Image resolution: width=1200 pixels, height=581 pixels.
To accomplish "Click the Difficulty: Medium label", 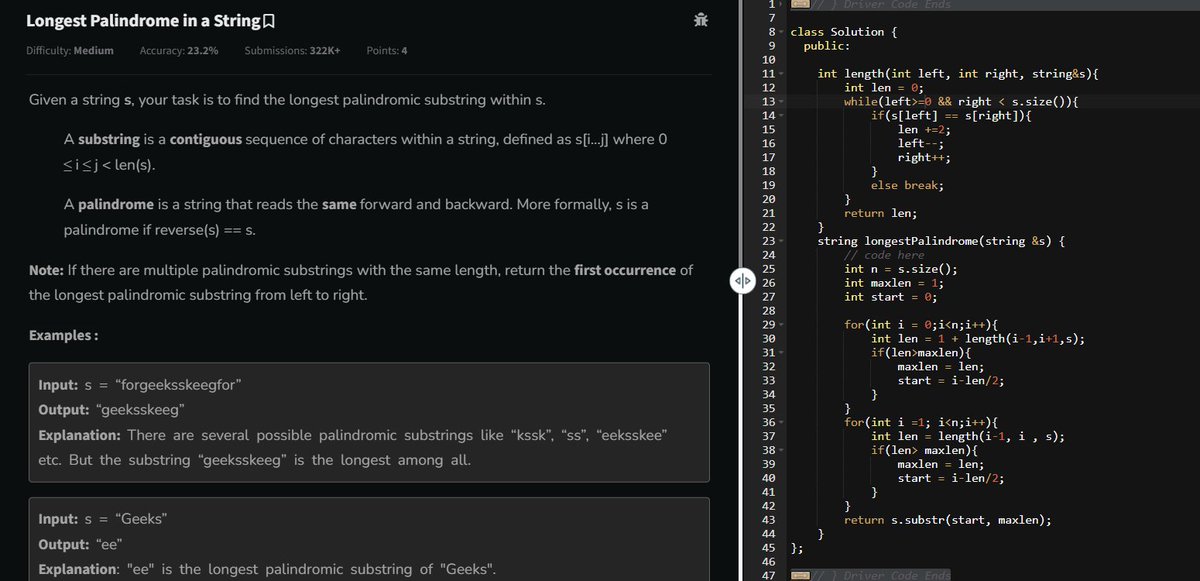I will click(x=69, y=50).
